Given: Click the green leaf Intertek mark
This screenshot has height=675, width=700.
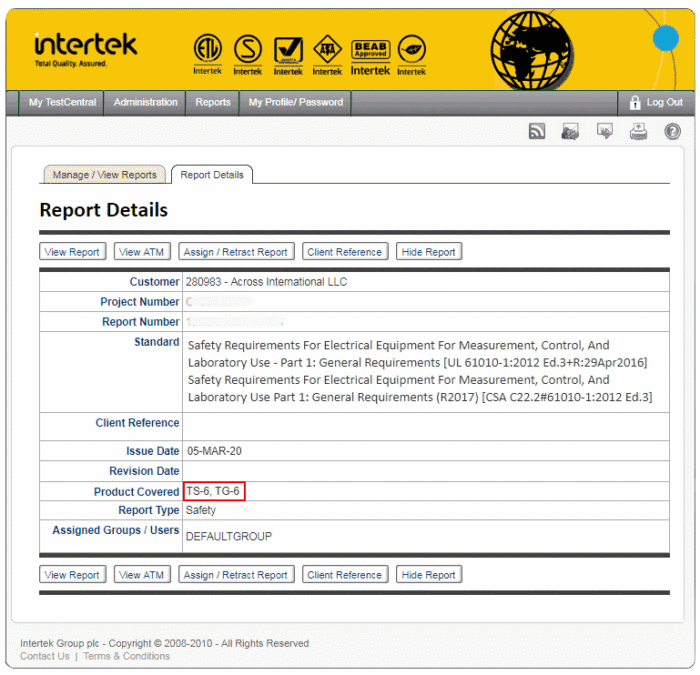Looking at the screenshot, I should [x=411, y=55].
